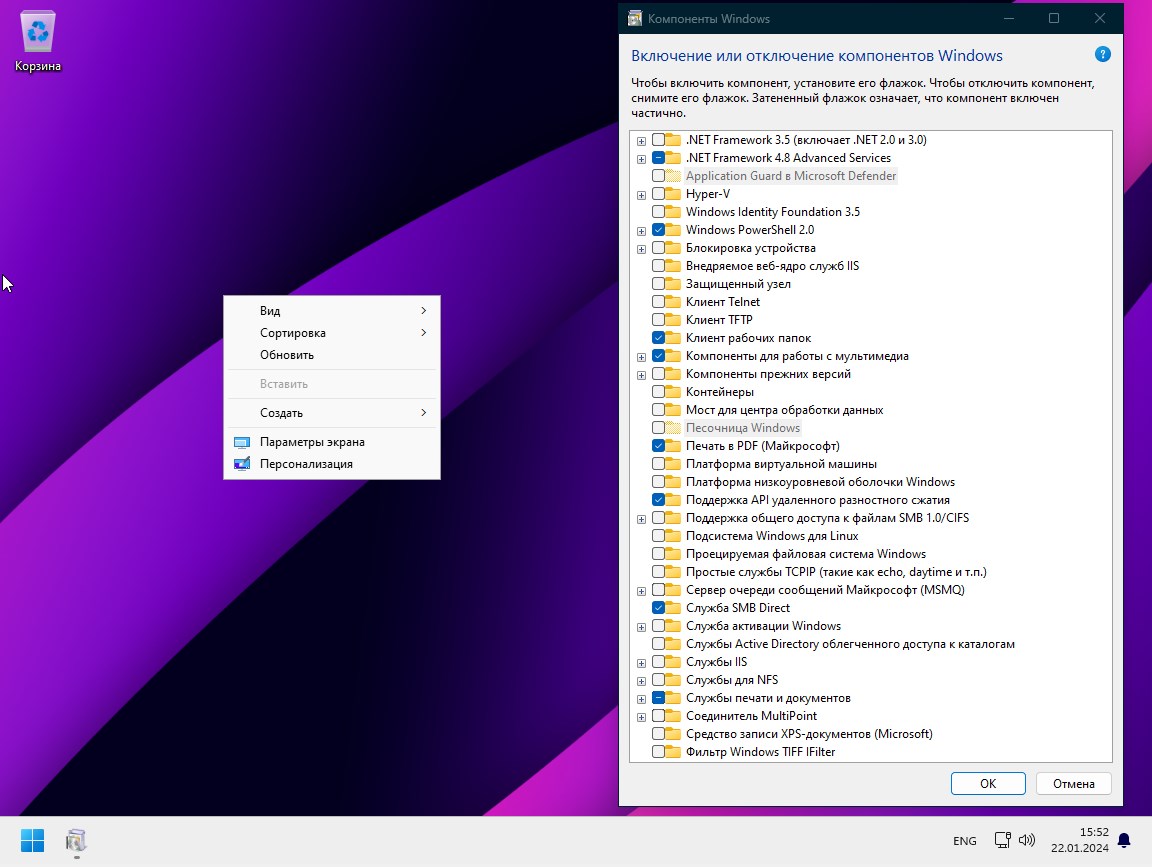Click folder icon beside Клиент Telnet

673,302
